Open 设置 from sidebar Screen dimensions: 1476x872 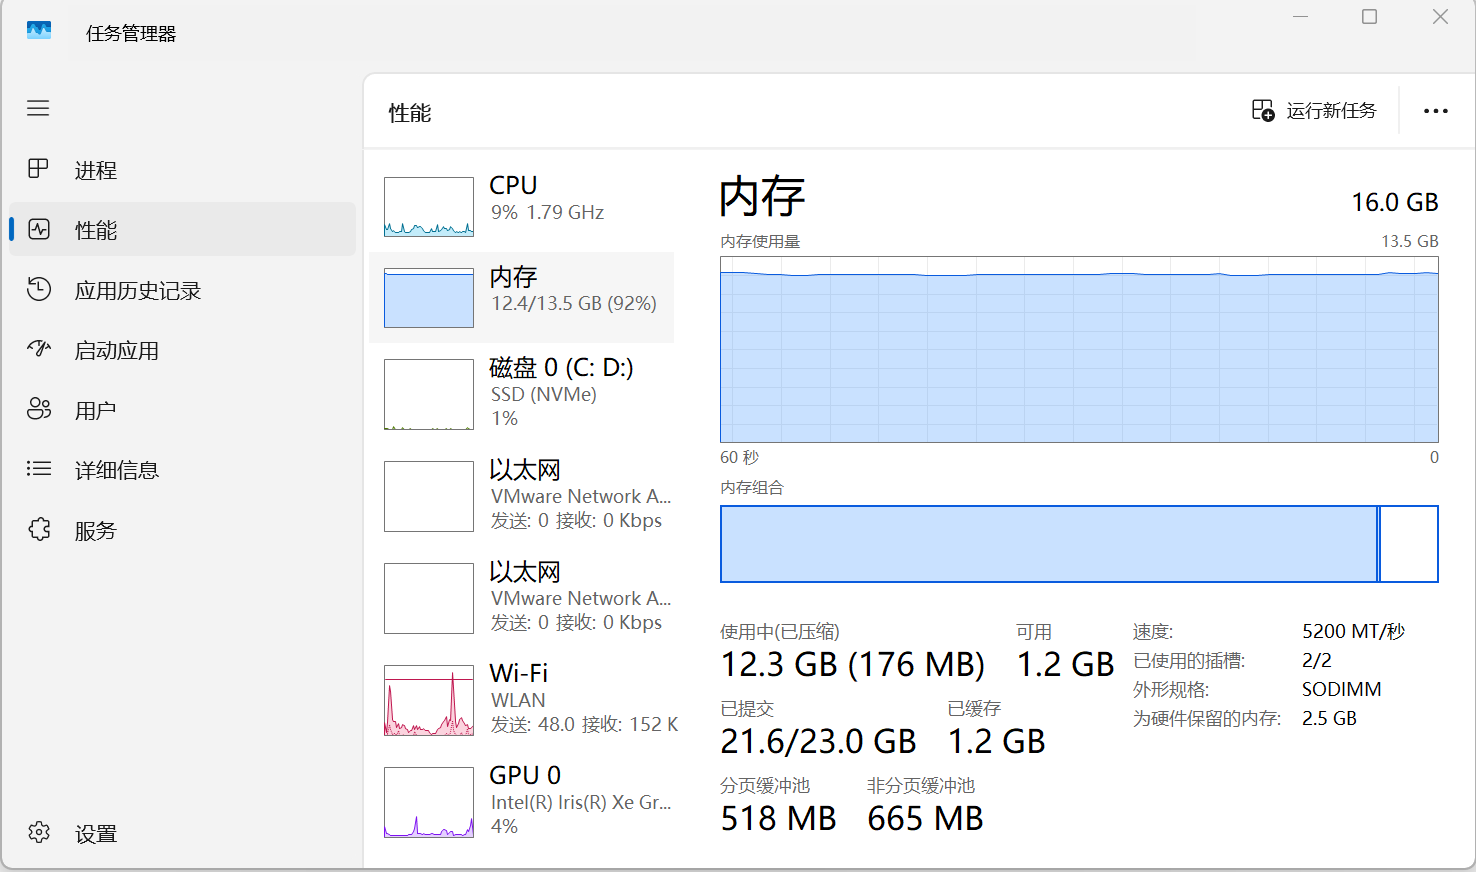96,834
